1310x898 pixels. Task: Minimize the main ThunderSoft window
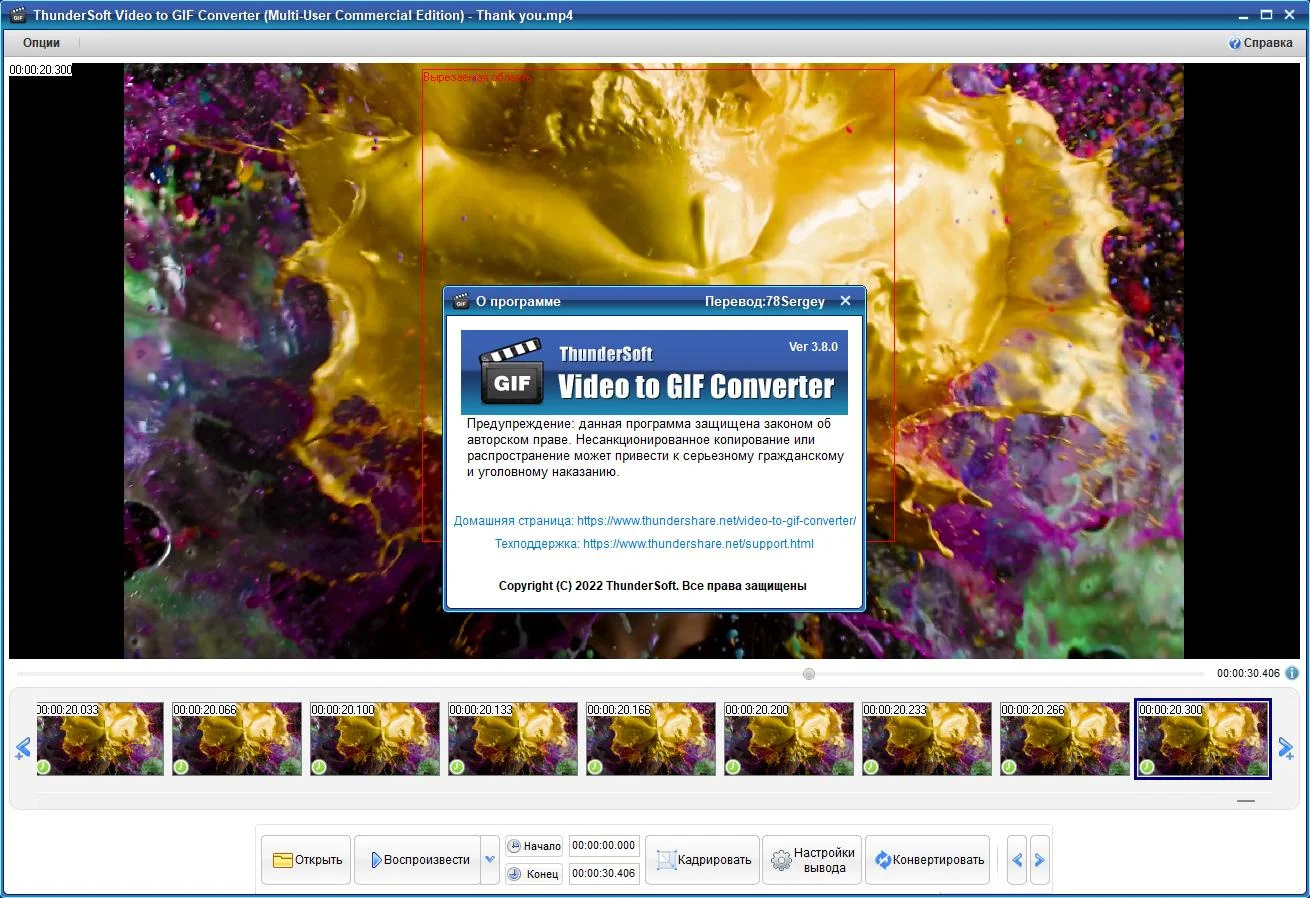(x=1244, y=15)
